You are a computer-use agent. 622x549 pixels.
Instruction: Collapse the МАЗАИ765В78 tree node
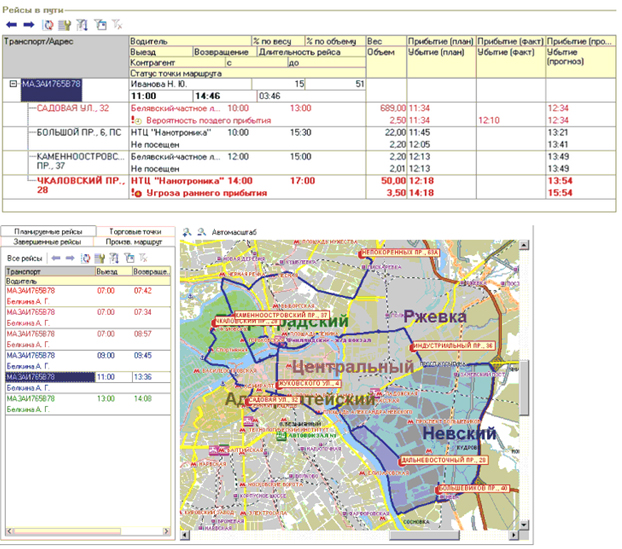[13, 84]
